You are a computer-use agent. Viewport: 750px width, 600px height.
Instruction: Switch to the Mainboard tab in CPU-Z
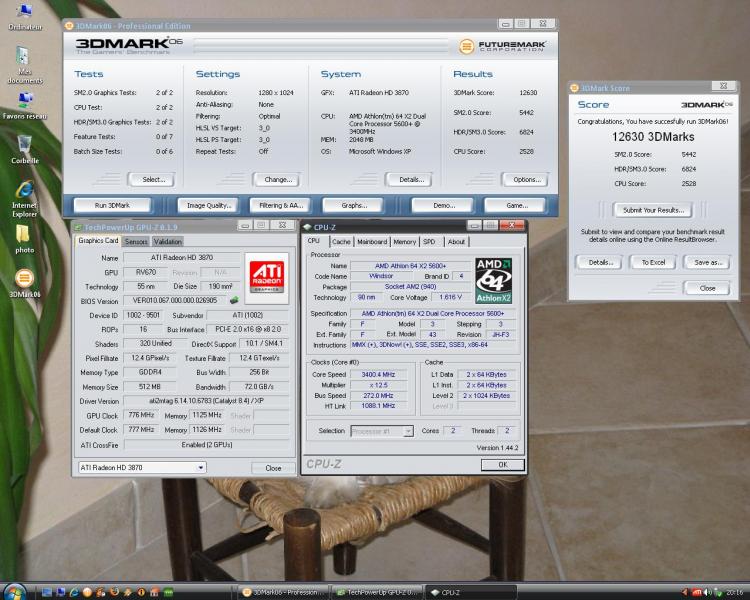pos(372,242)
